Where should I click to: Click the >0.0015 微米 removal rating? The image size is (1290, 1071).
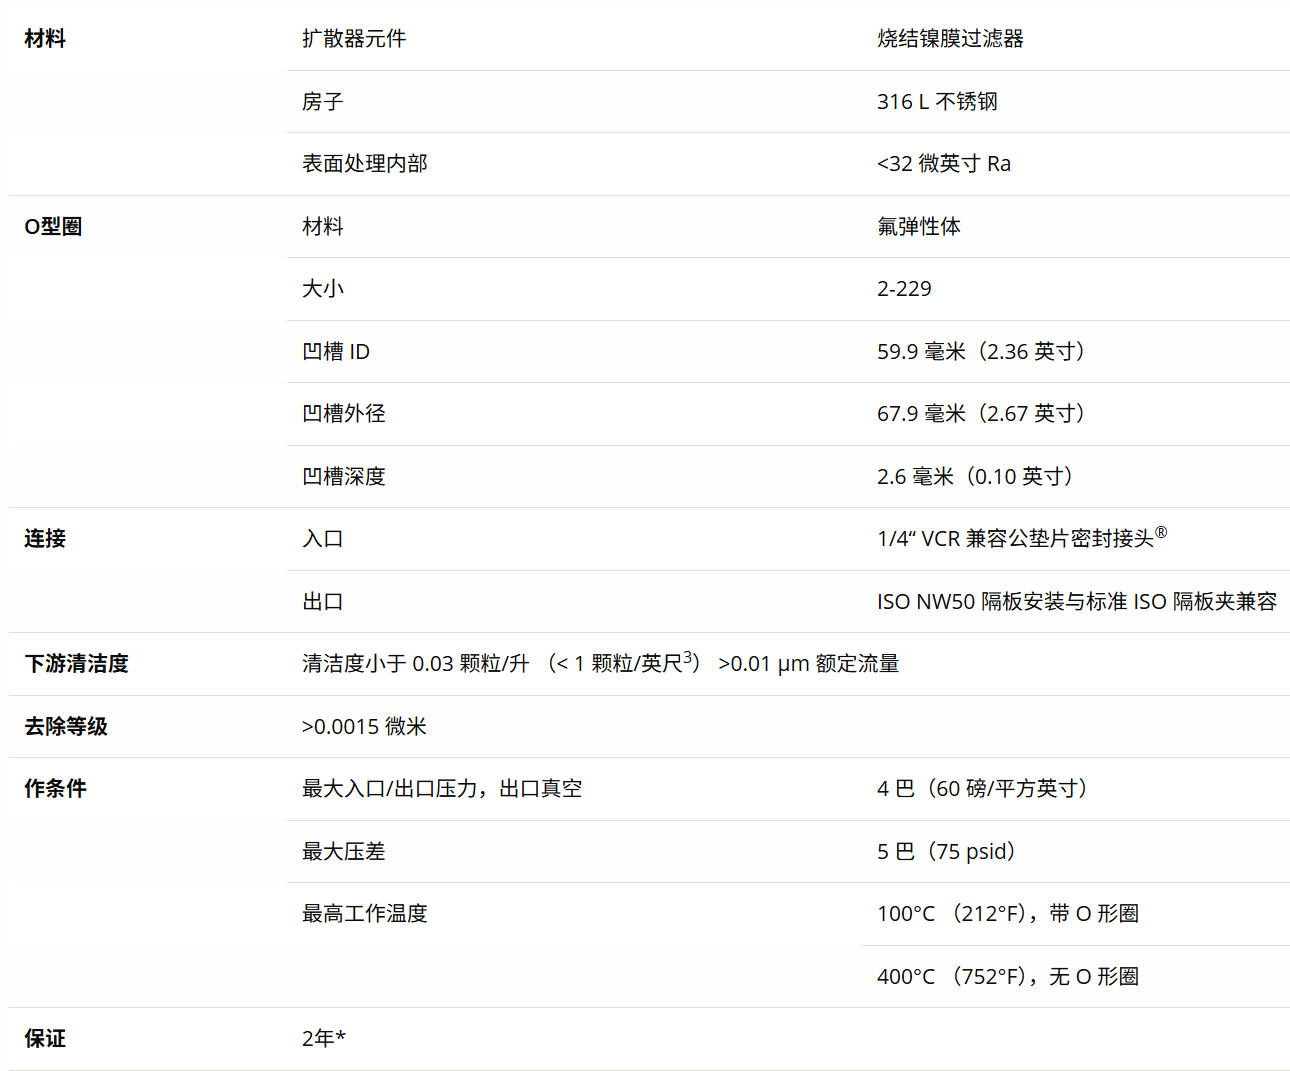tap(364, 727)
